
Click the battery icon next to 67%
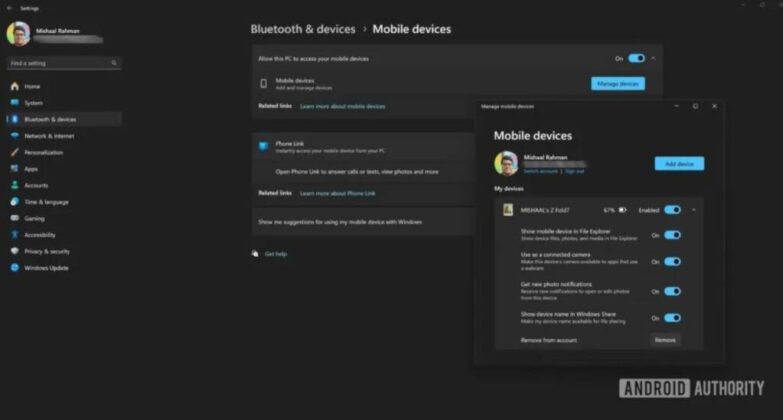[x=623, y=210]
